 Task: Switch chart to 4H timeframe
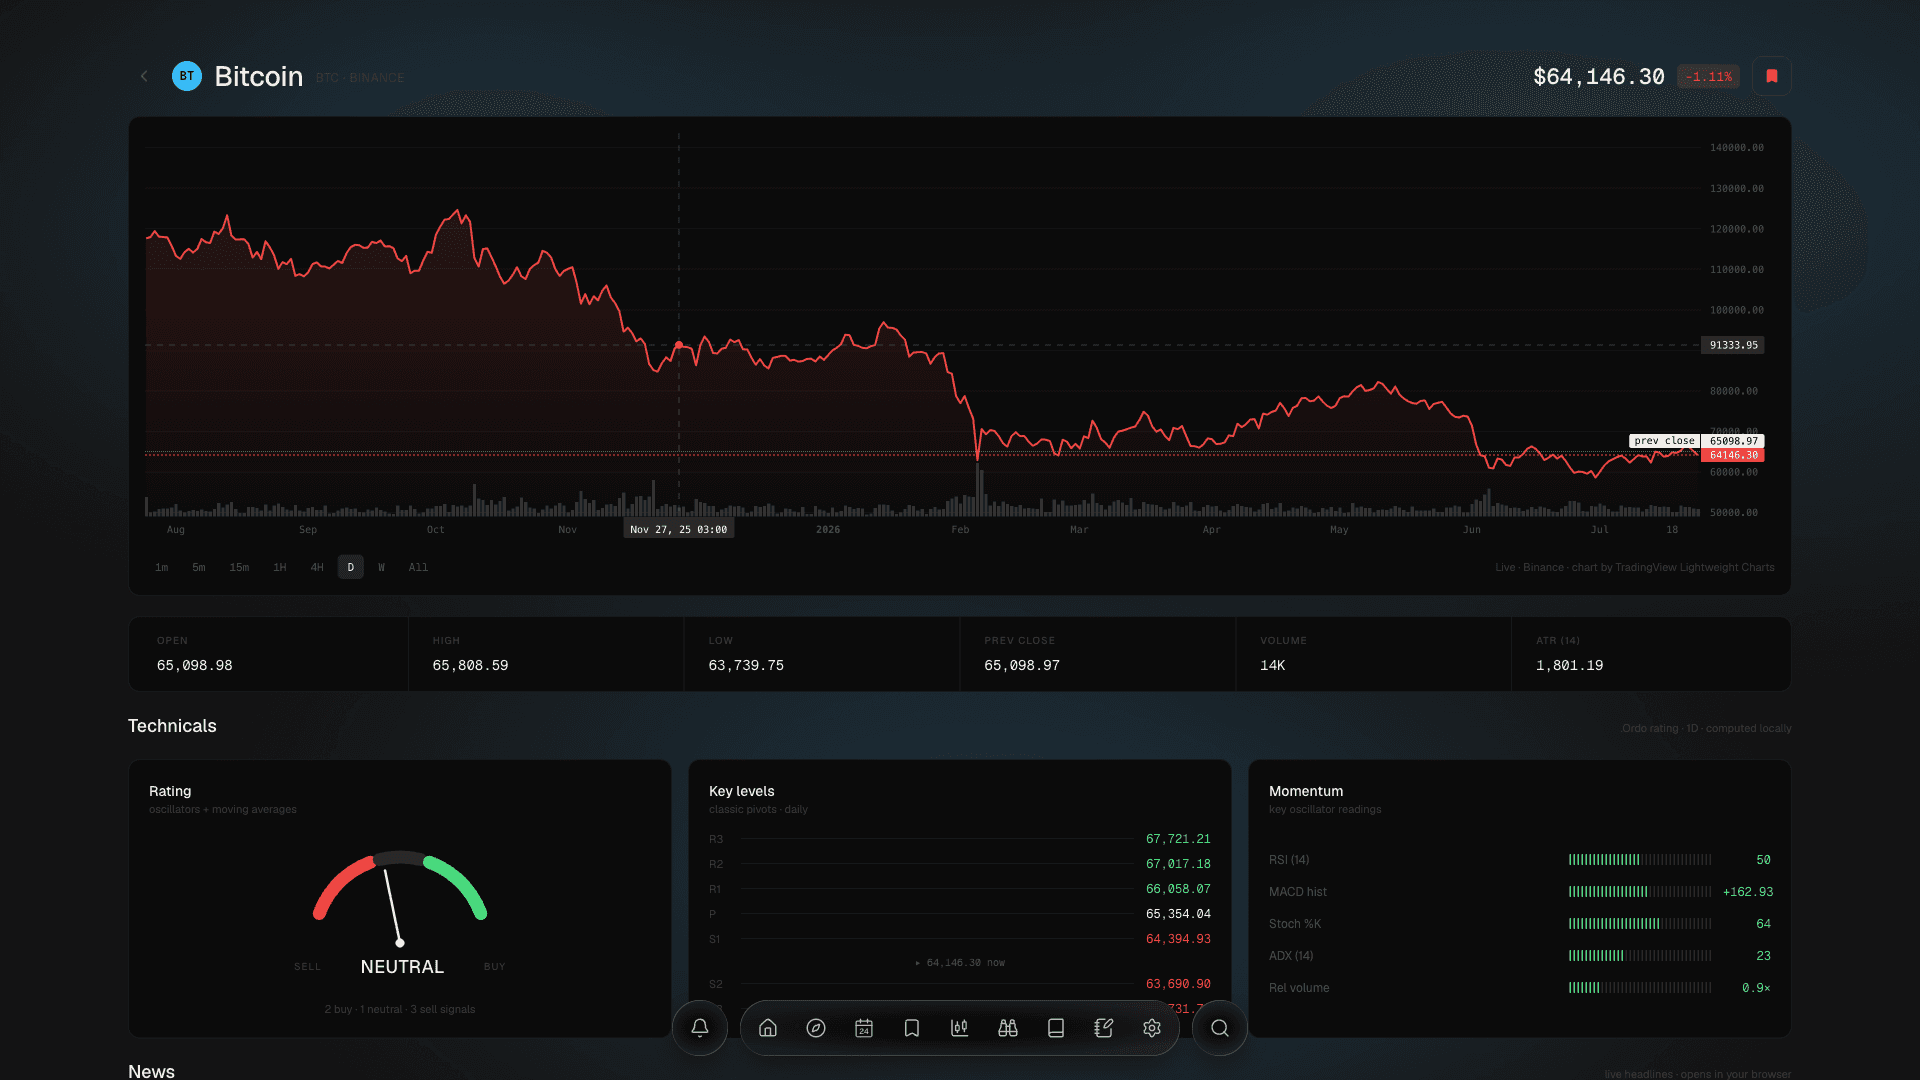click(317, 567)
